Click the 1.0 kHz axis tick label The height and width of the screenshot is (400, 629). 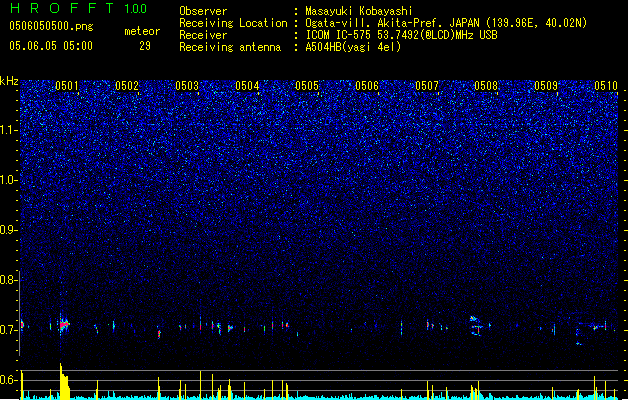click(x=8, y=180)
